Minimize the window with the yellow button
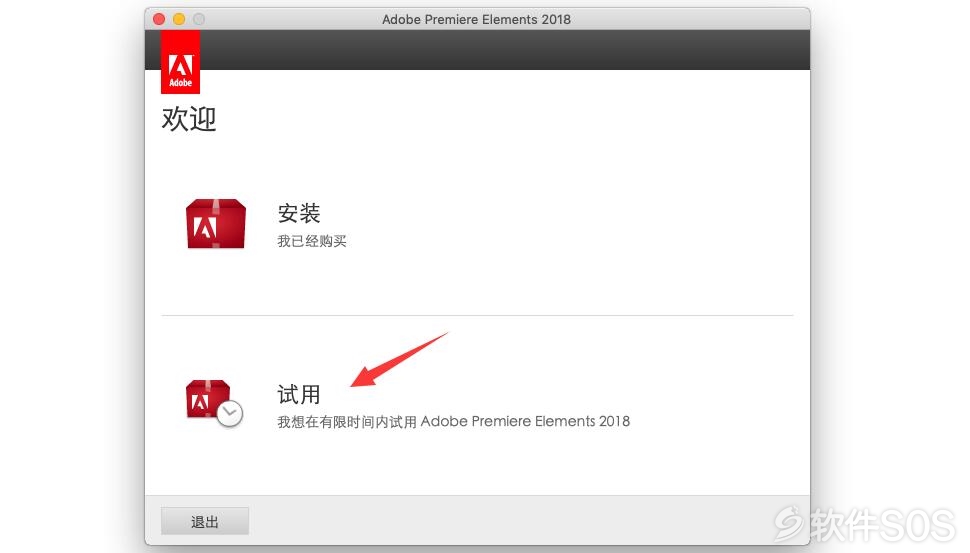The width and height of the screenshot is (970, 553). (179, 19)
